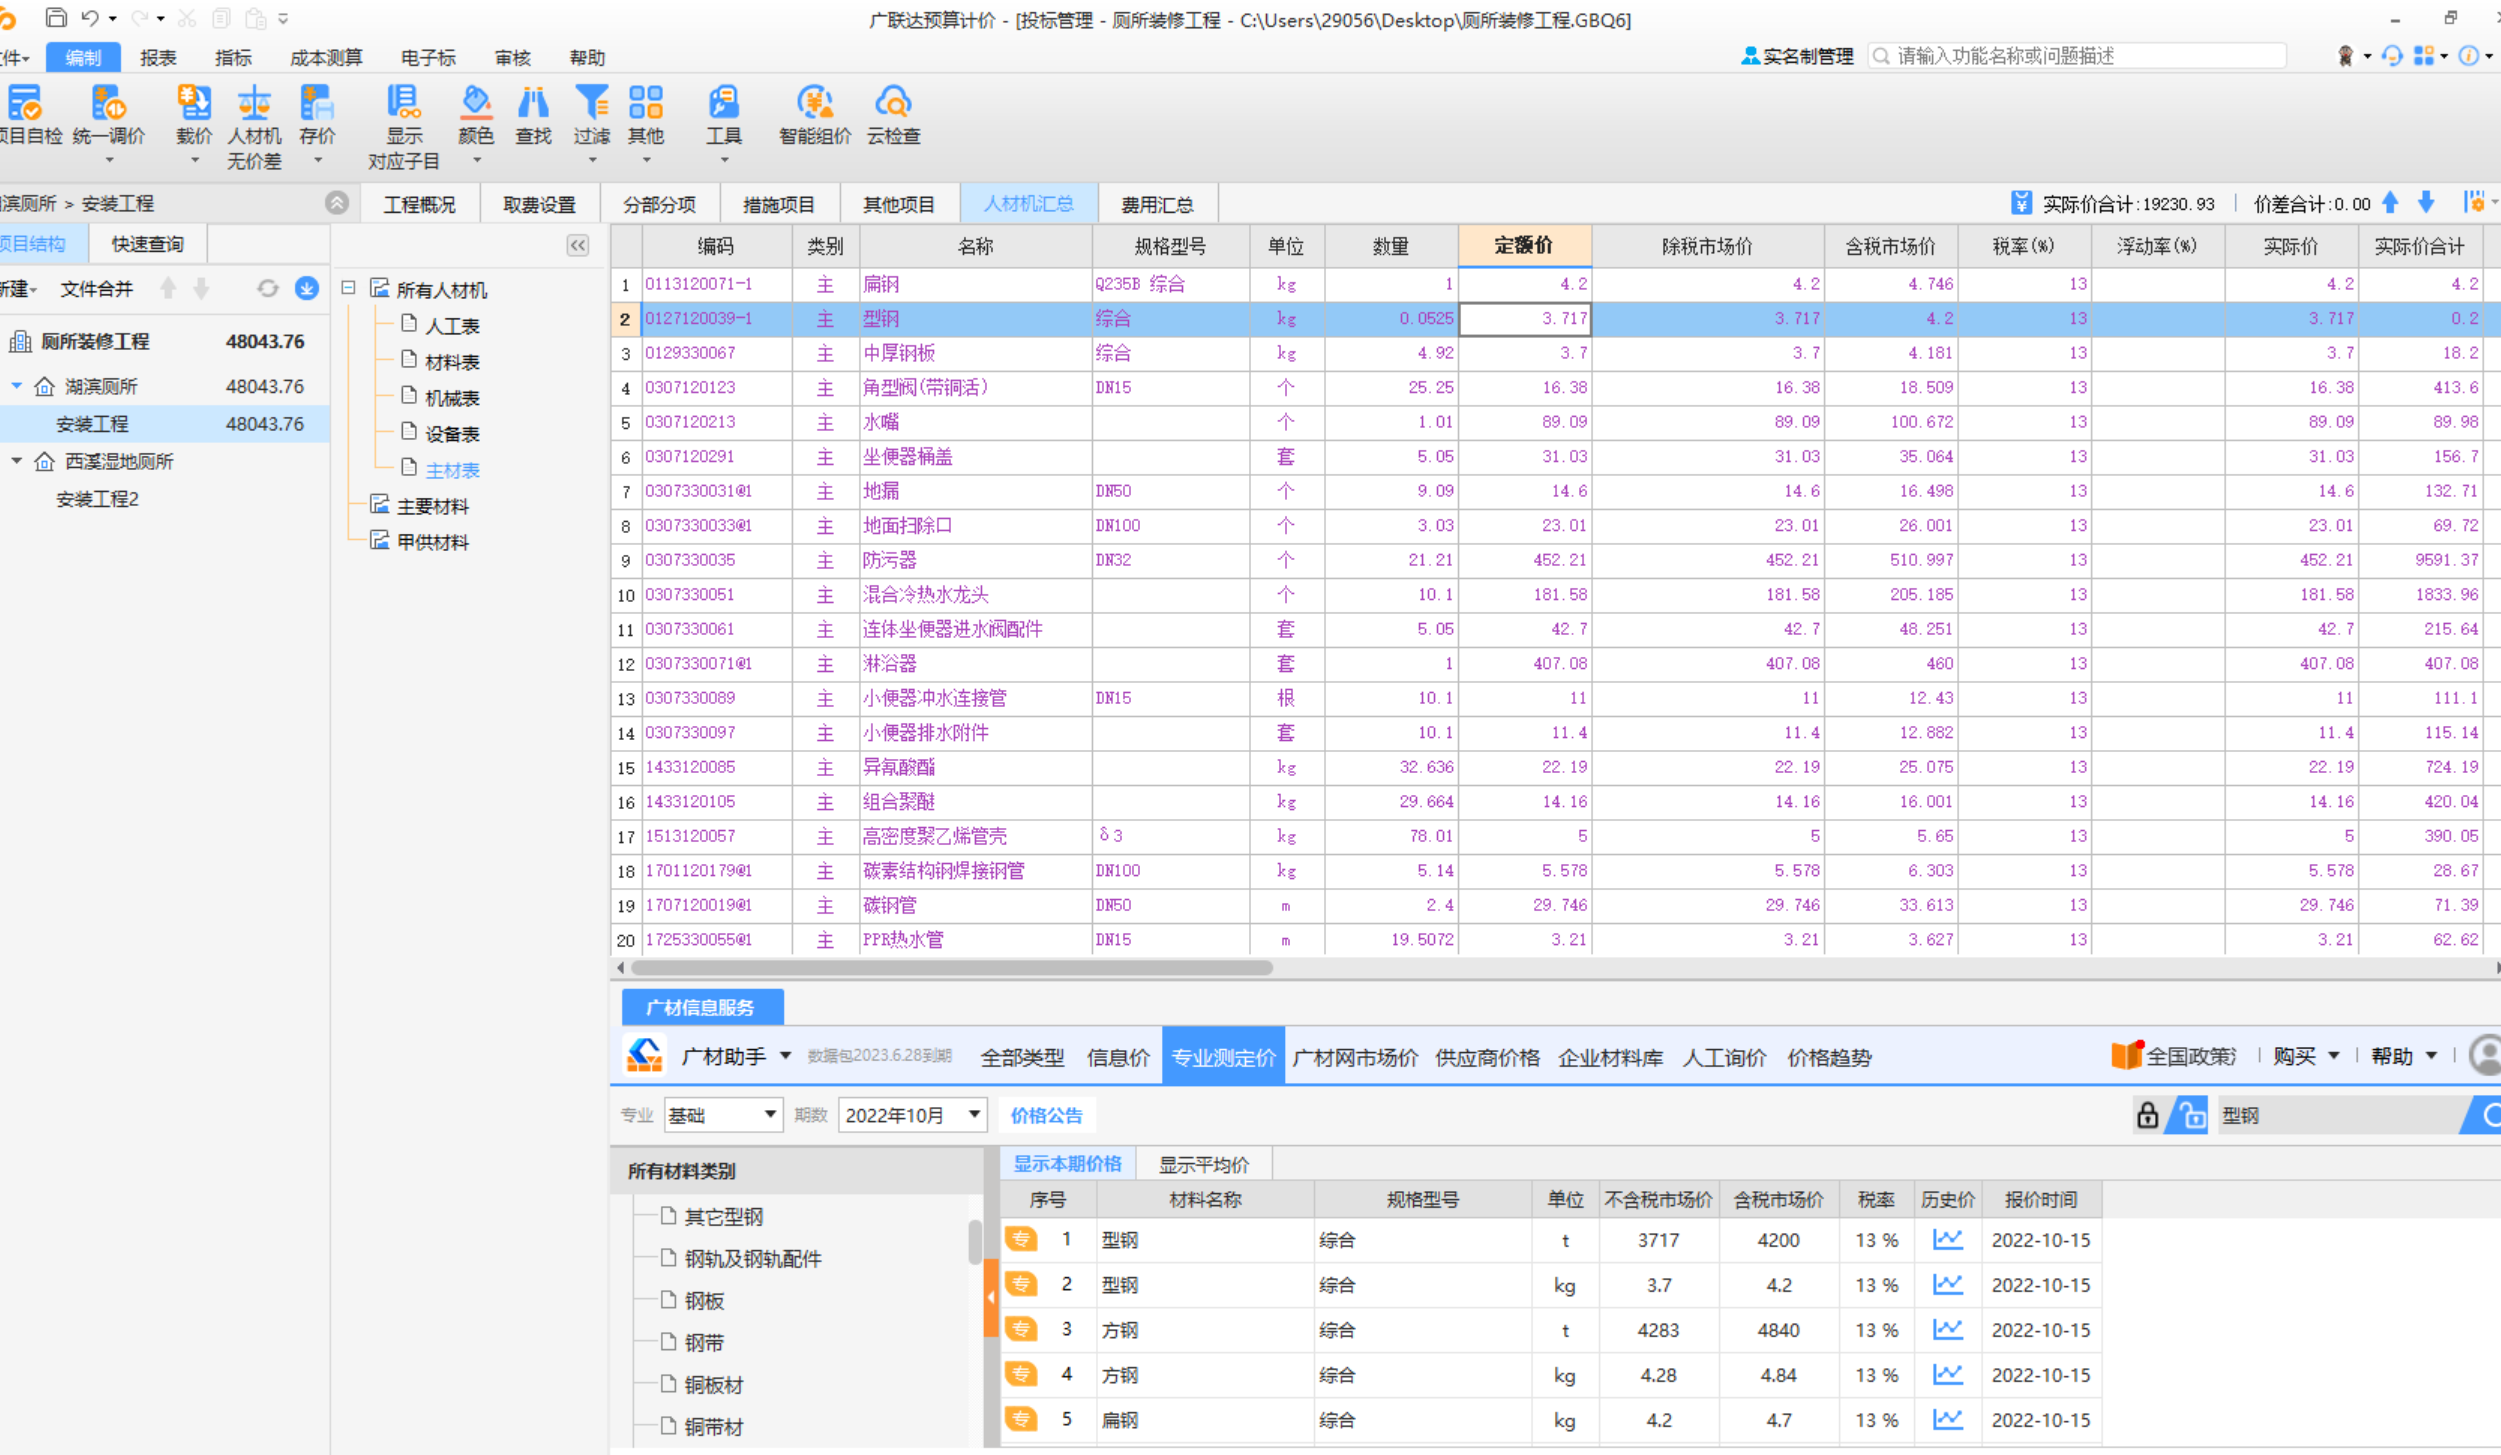Open the 指标 menu
Screen dimensions: 2501x1455
tap(233, 57)
